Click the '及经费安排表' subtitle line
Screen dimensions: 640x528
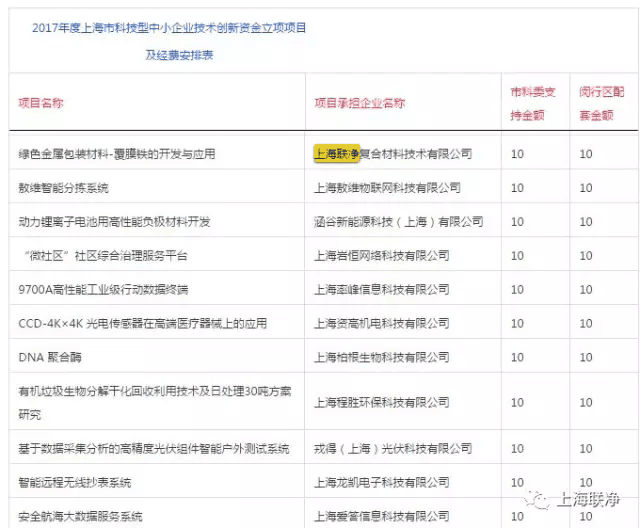coord(179,55)
